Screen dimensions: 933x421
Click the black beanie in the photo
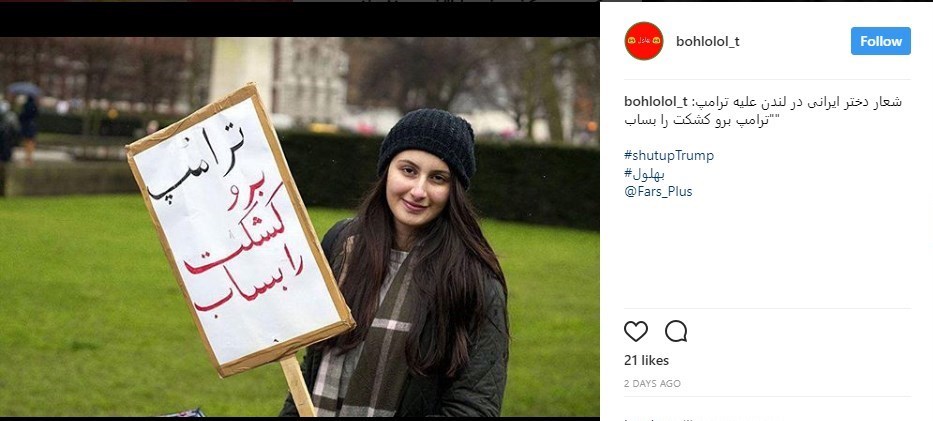point(427,144)
